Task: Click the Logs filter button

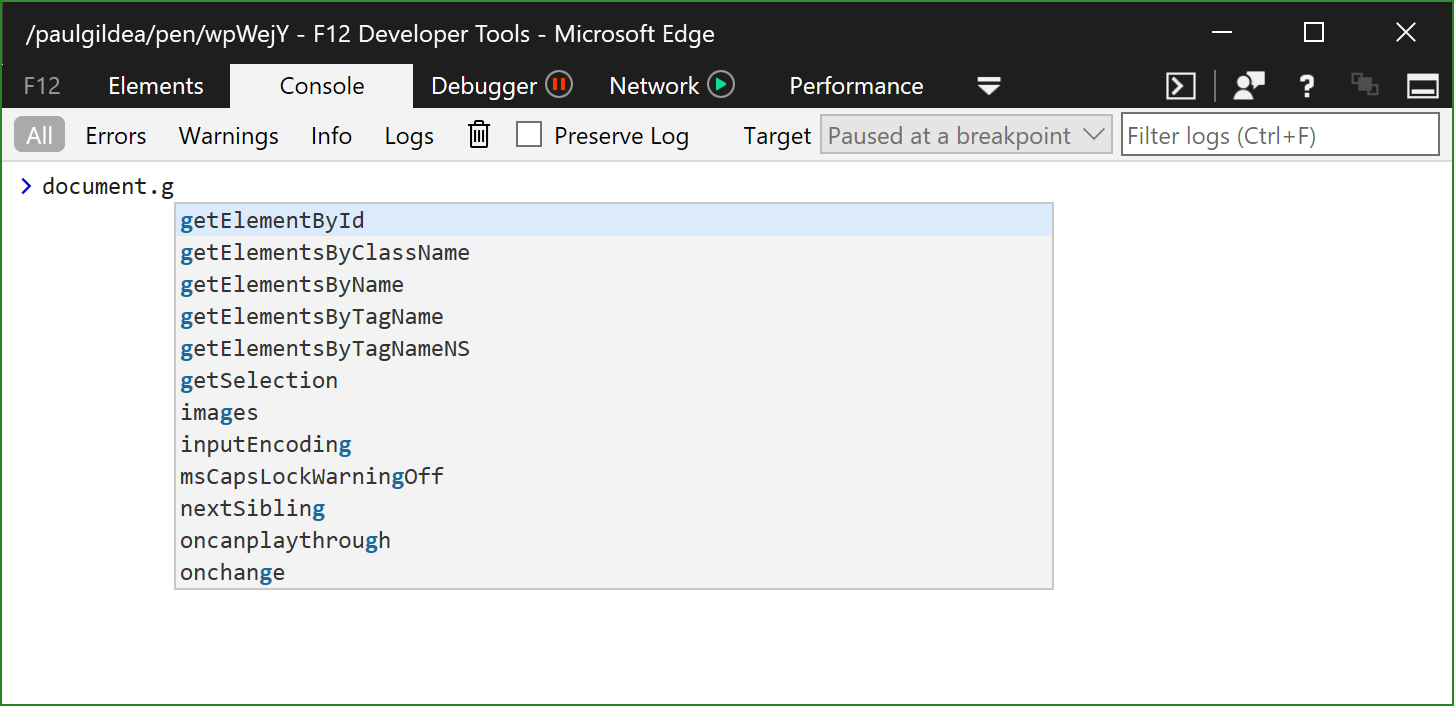Action: tap(408, 135)
